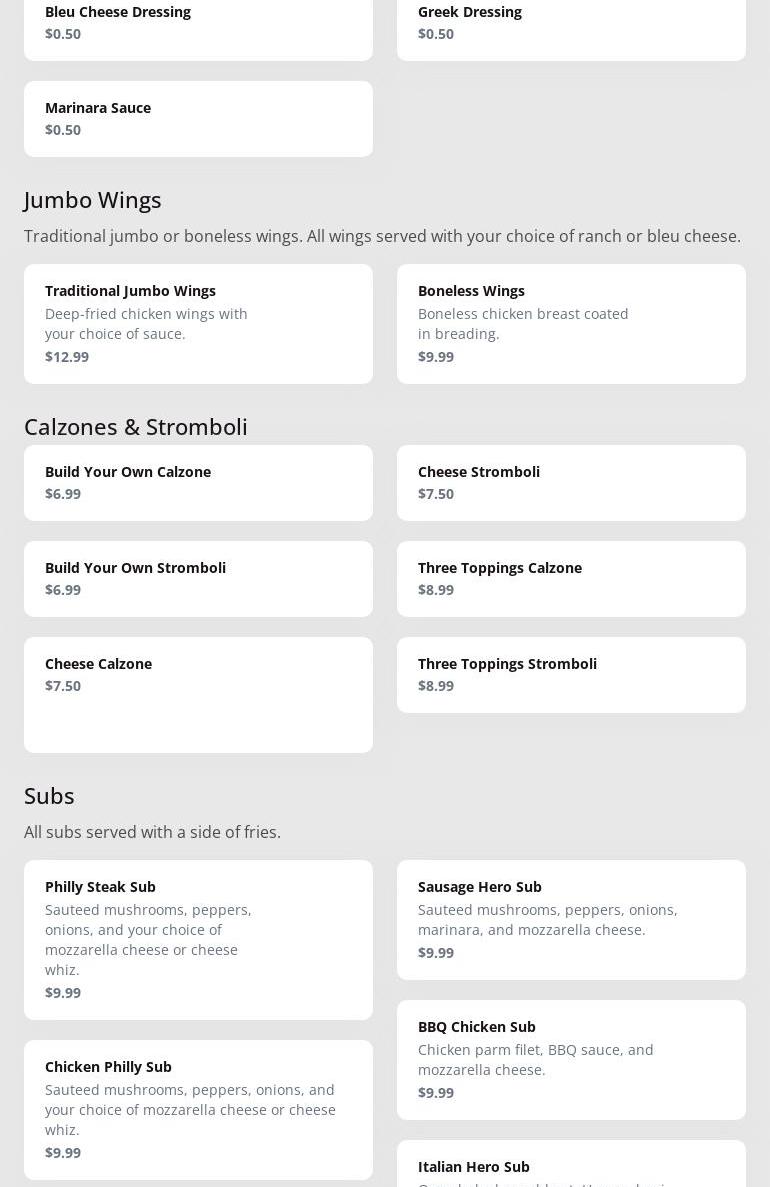
Task: Open Three Toppings Stromboli item
Action: 571,674
